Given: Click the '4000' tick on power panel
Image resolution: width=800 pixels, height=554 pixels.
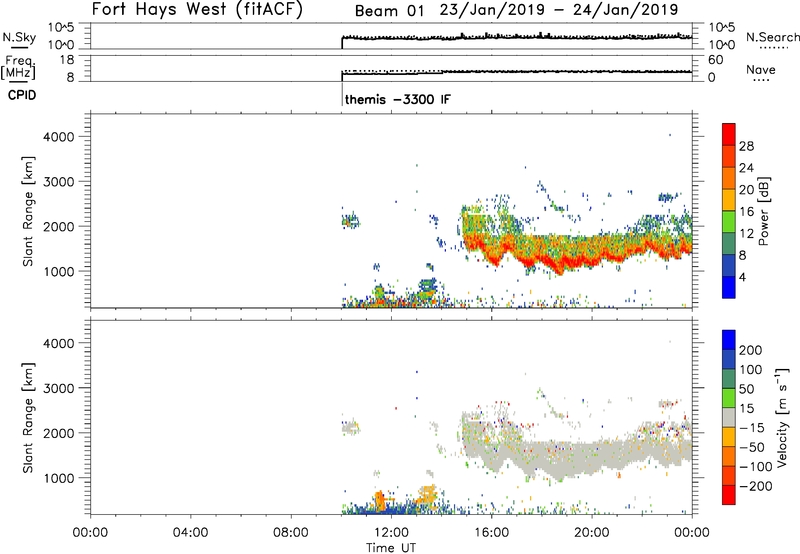Looking at the screenshot, I should 59,137.
